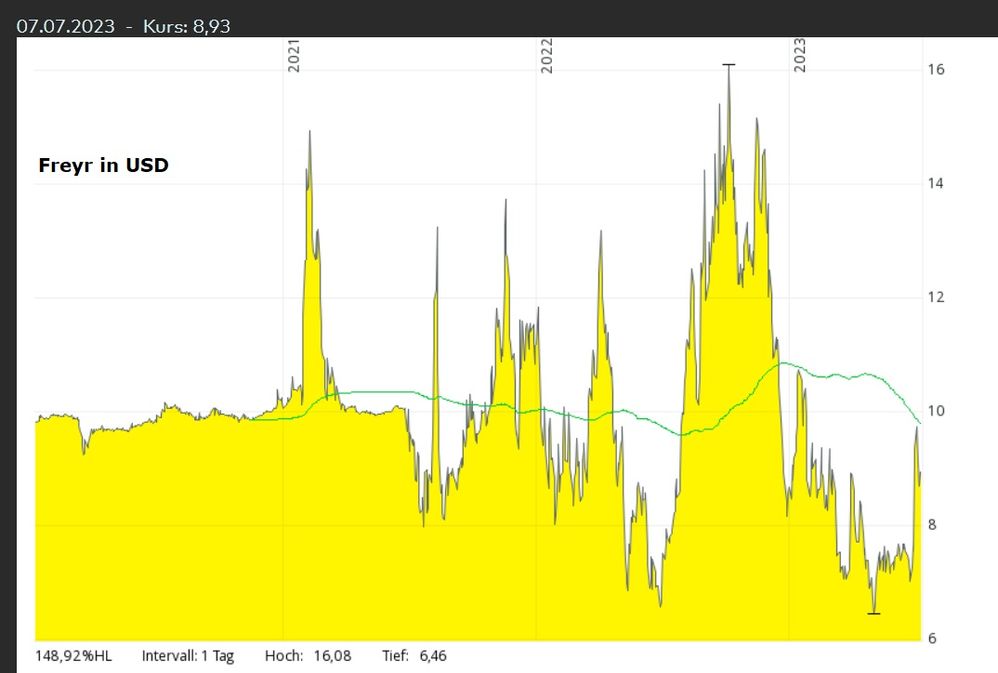998x673 pixels.
Task: Click the green moving average line's right end
Action: pos(918,422)
